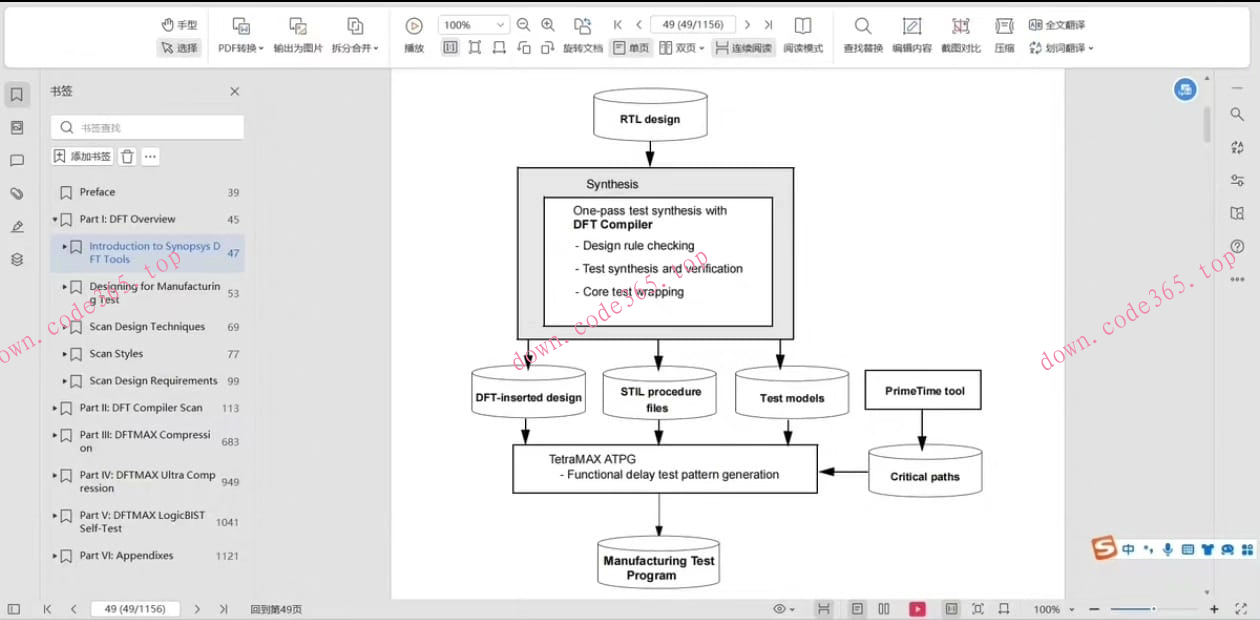The width and height of the screenshot is (1260, 620).
Task: Toggle Continuous Reading (连续阅读) mode
Action: [743, 48]
